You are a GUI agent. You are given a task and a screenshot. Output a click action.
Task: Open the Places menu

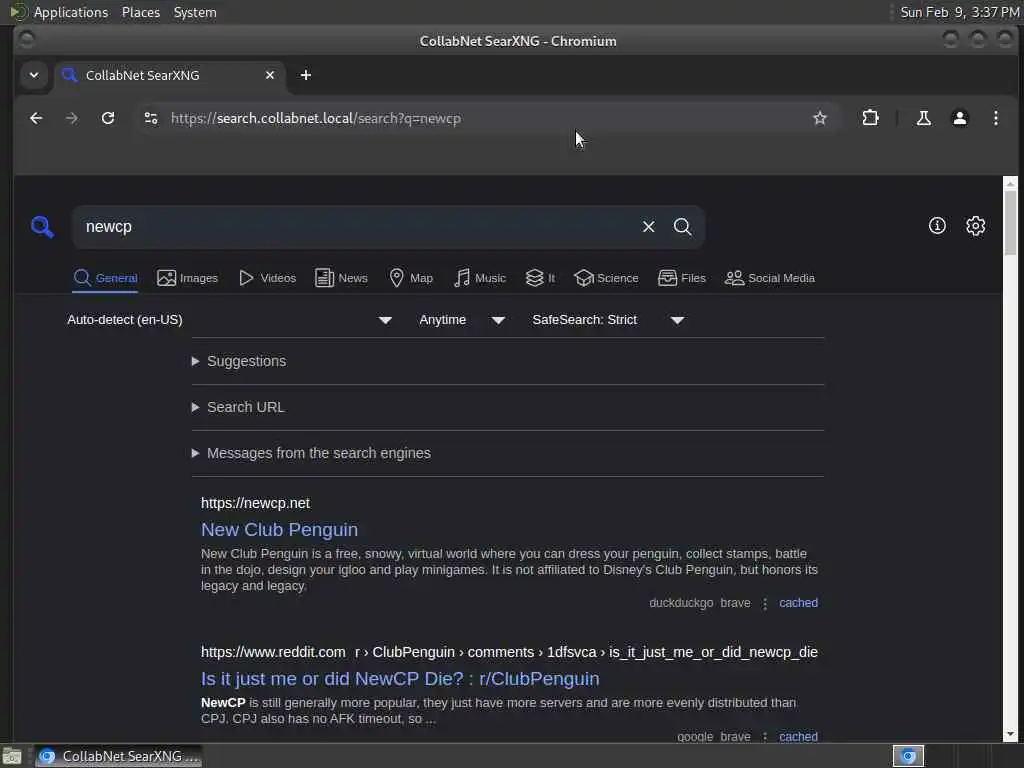coord(140,12)
